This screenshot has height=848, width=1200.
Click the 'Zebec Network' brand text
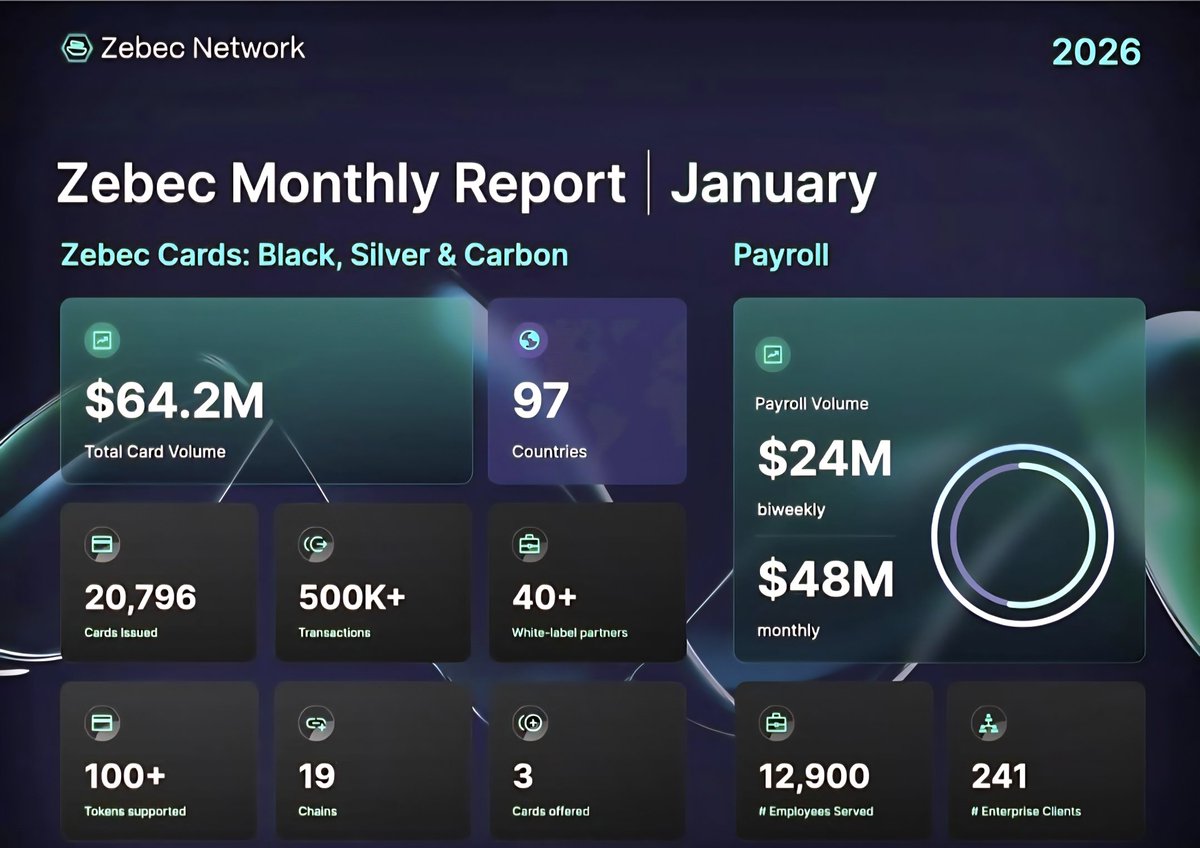[x=203, y=47]
